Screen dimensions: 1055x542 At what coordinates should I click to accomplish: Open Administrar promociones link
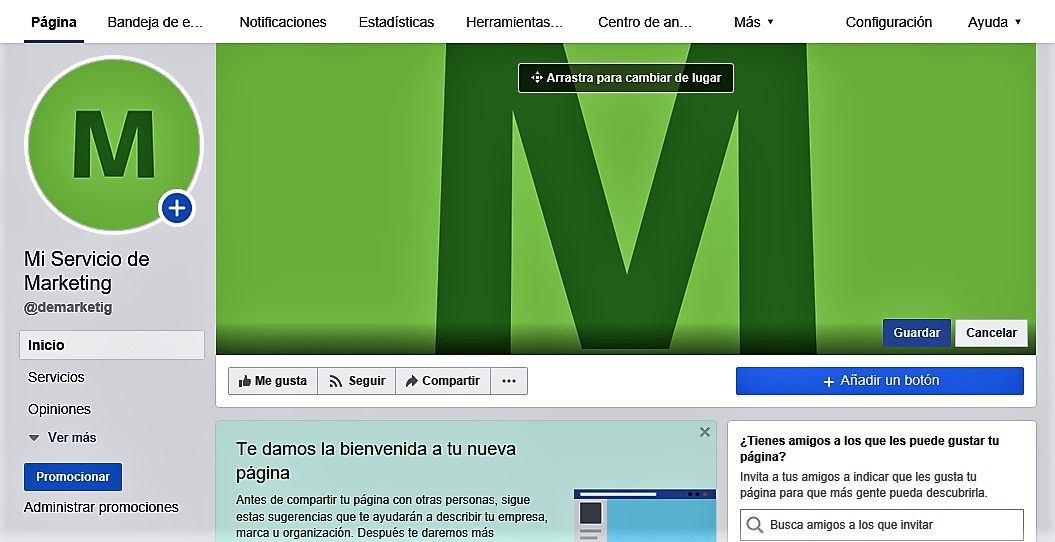(101, 507)
